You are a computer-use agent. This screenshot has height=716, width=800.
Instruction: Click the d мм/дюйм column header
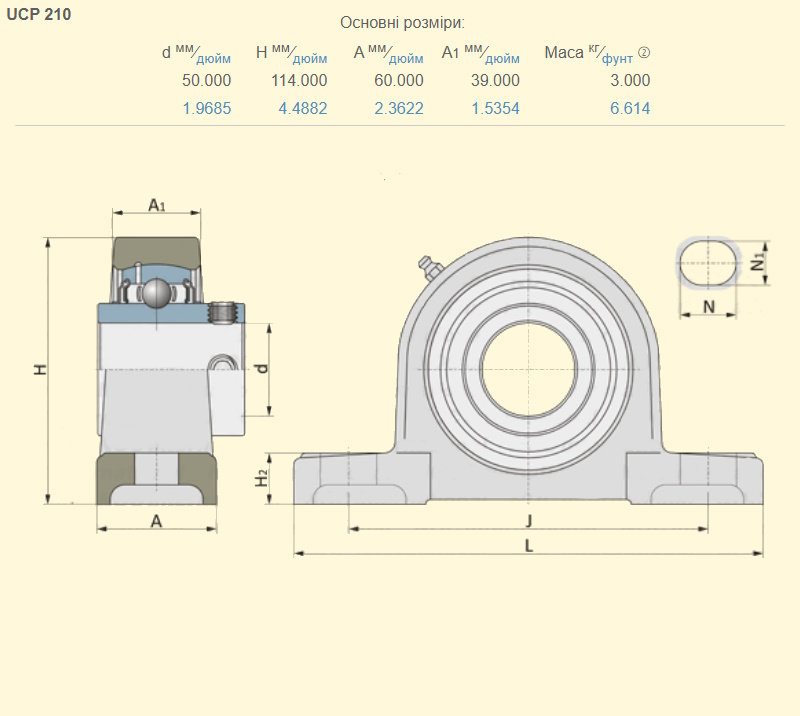tap(196, 53)
